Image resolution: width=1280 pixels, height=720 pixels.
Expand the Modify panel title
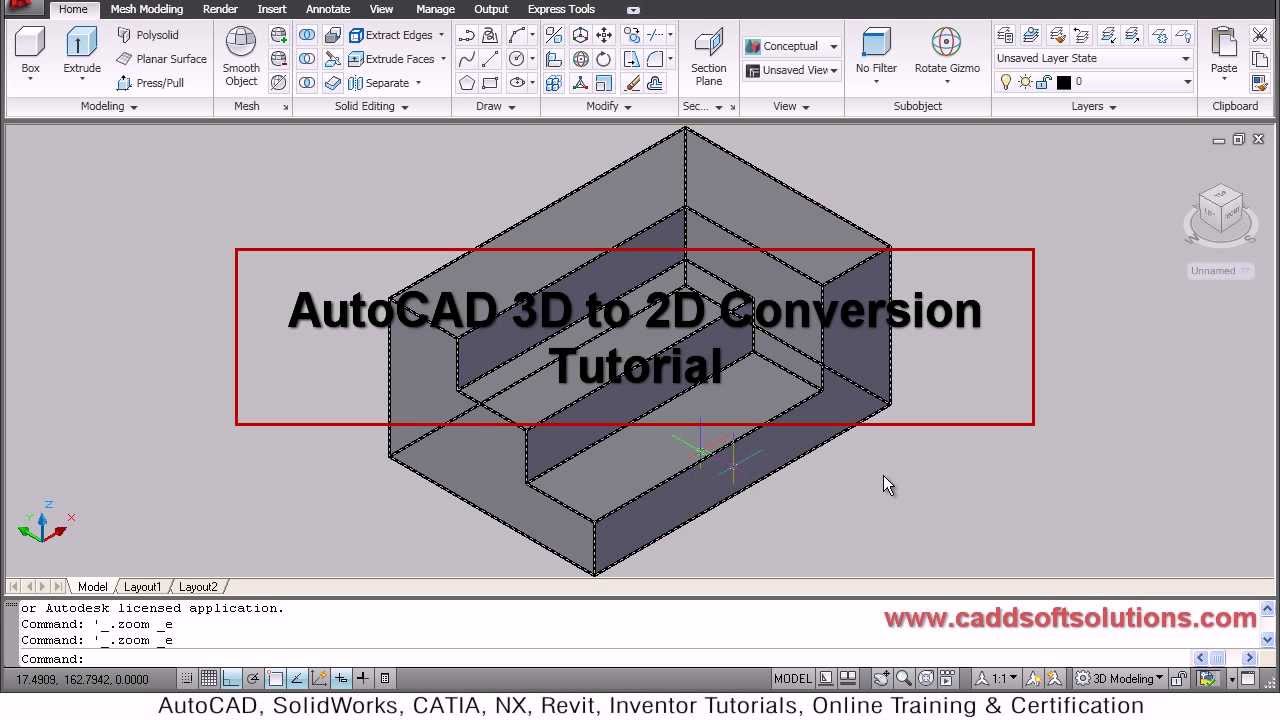tap(609, 106)
